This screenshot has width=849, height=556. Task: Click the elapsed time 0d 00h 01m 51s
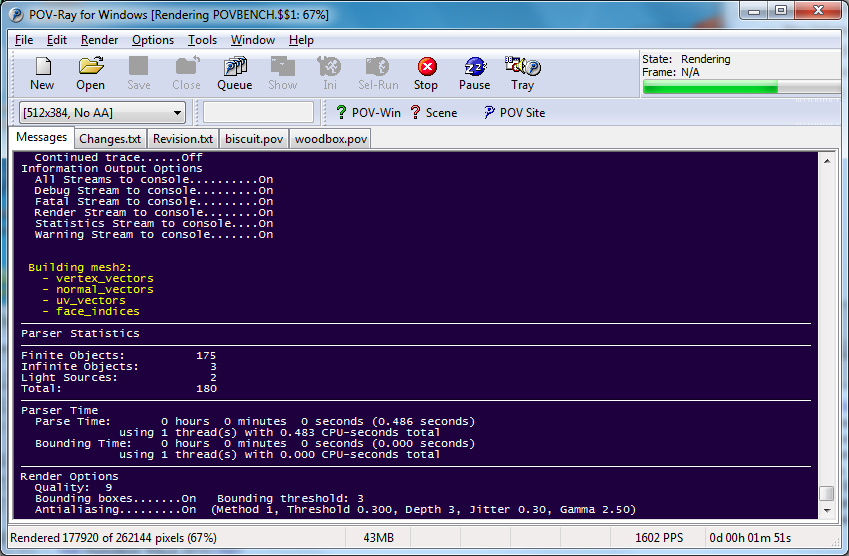(x=750, y=538)
